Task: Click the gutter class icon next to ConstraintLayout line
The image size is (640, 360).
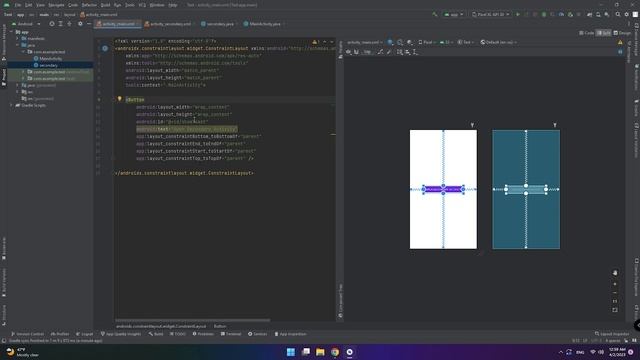Action: 105,48
